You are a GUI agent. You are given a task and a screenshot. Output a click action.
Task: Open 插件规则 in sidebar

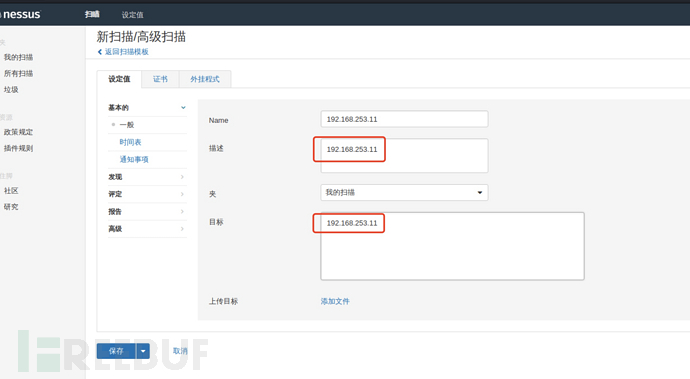point(18,148)
